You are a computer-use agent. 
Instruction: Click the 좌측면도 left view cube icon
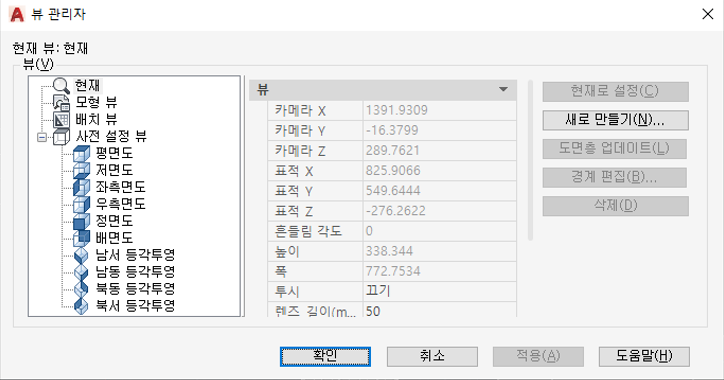click(81, 187)
